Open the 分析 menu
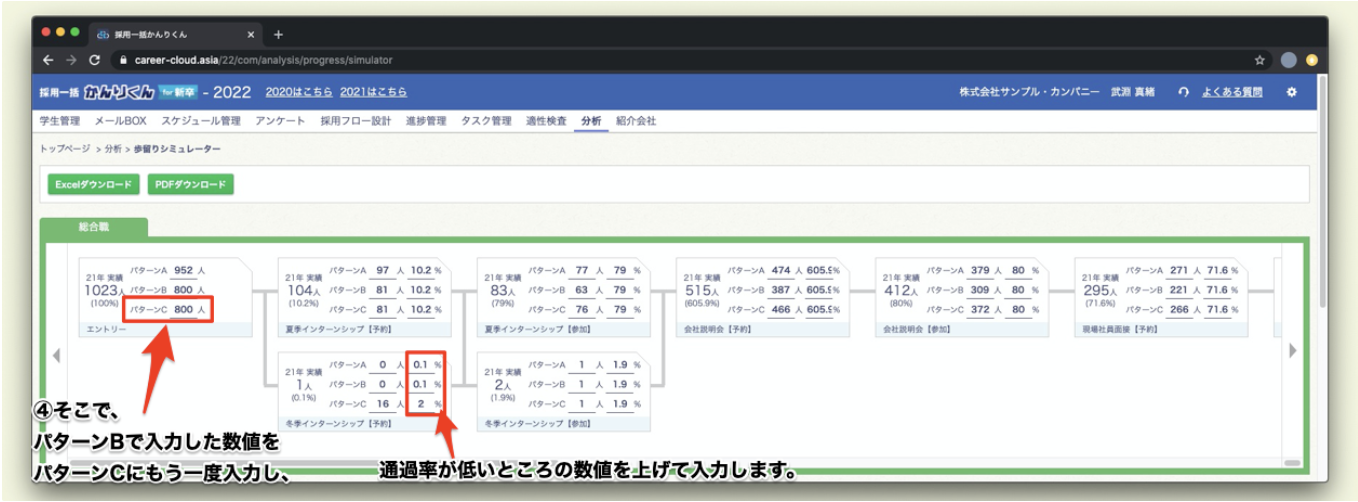The image size is (1358, 502). point(592,121)
